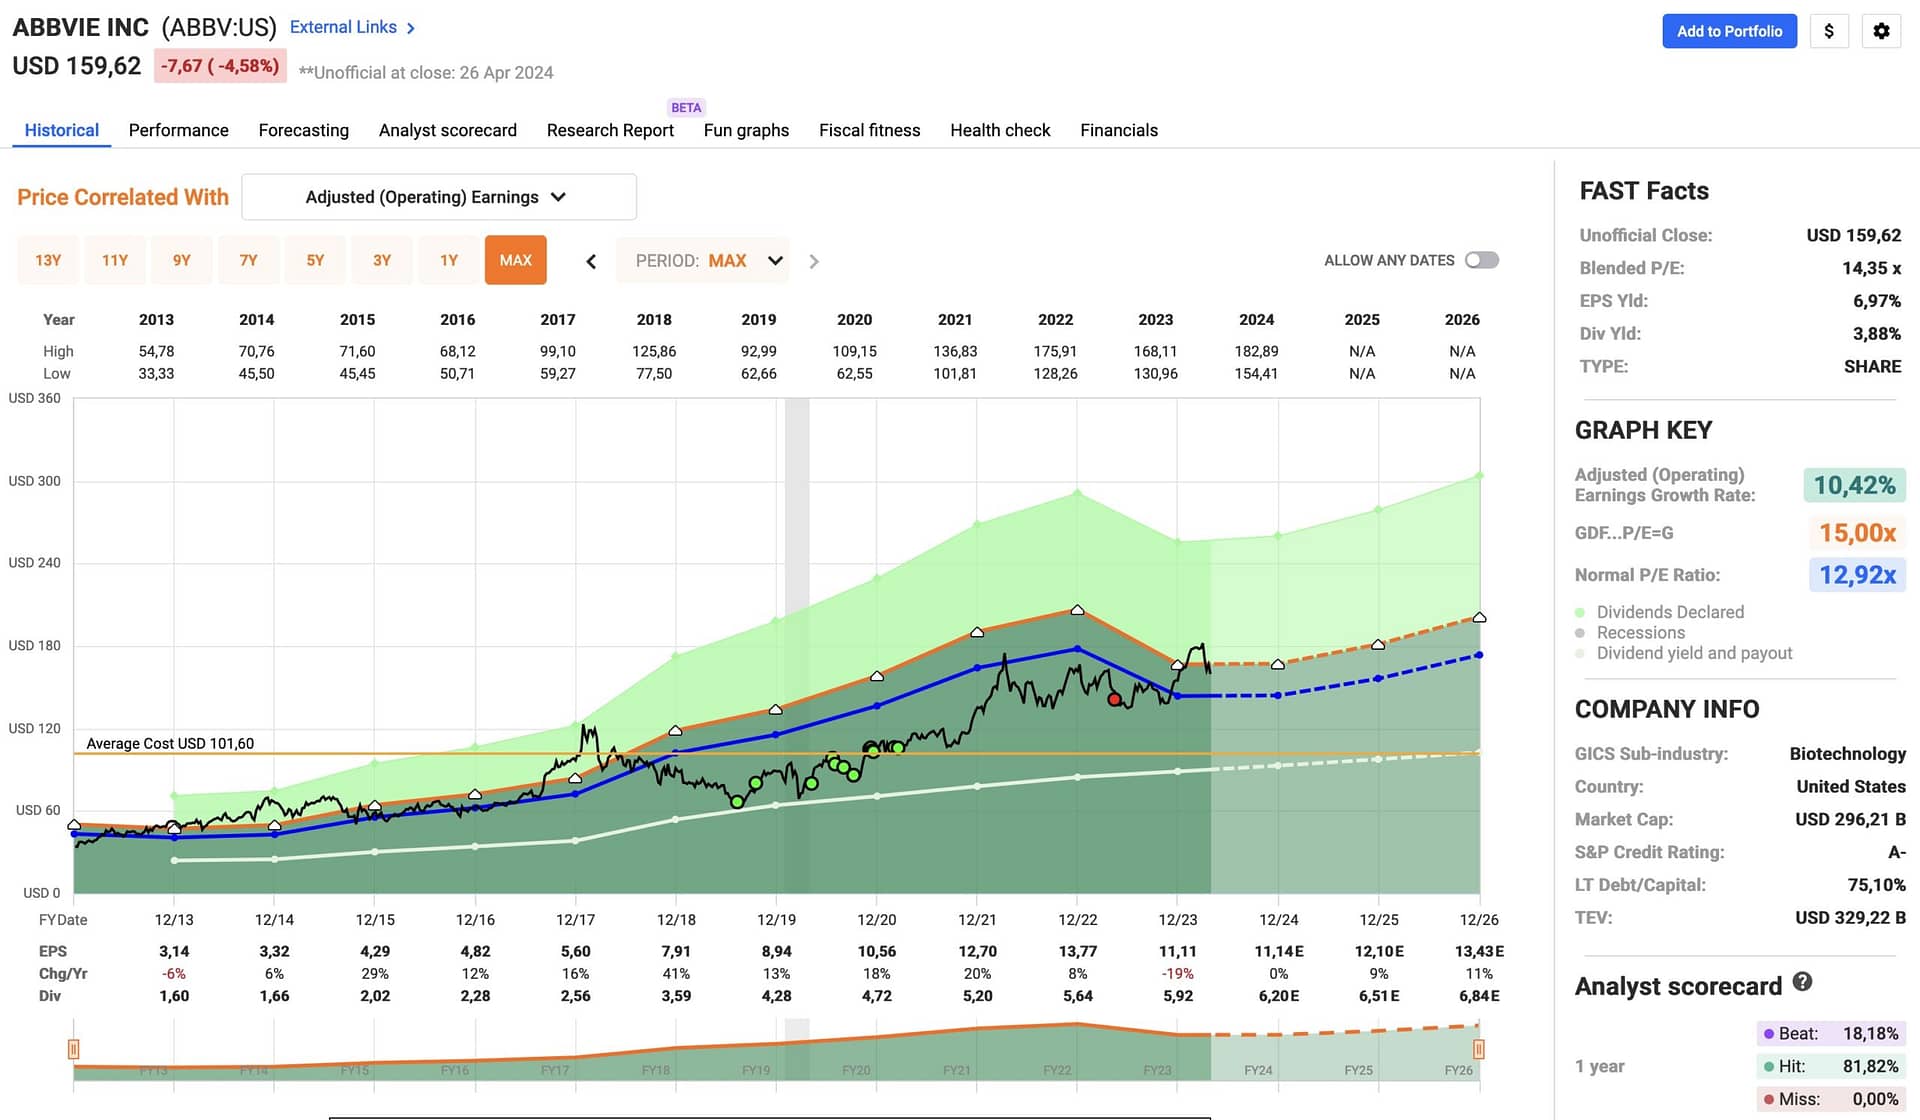Viewport: 1920px width, 1120px height.
Task: Click the 2024 estimated EPS 11,14E
Action: [x=1279, y=951]
